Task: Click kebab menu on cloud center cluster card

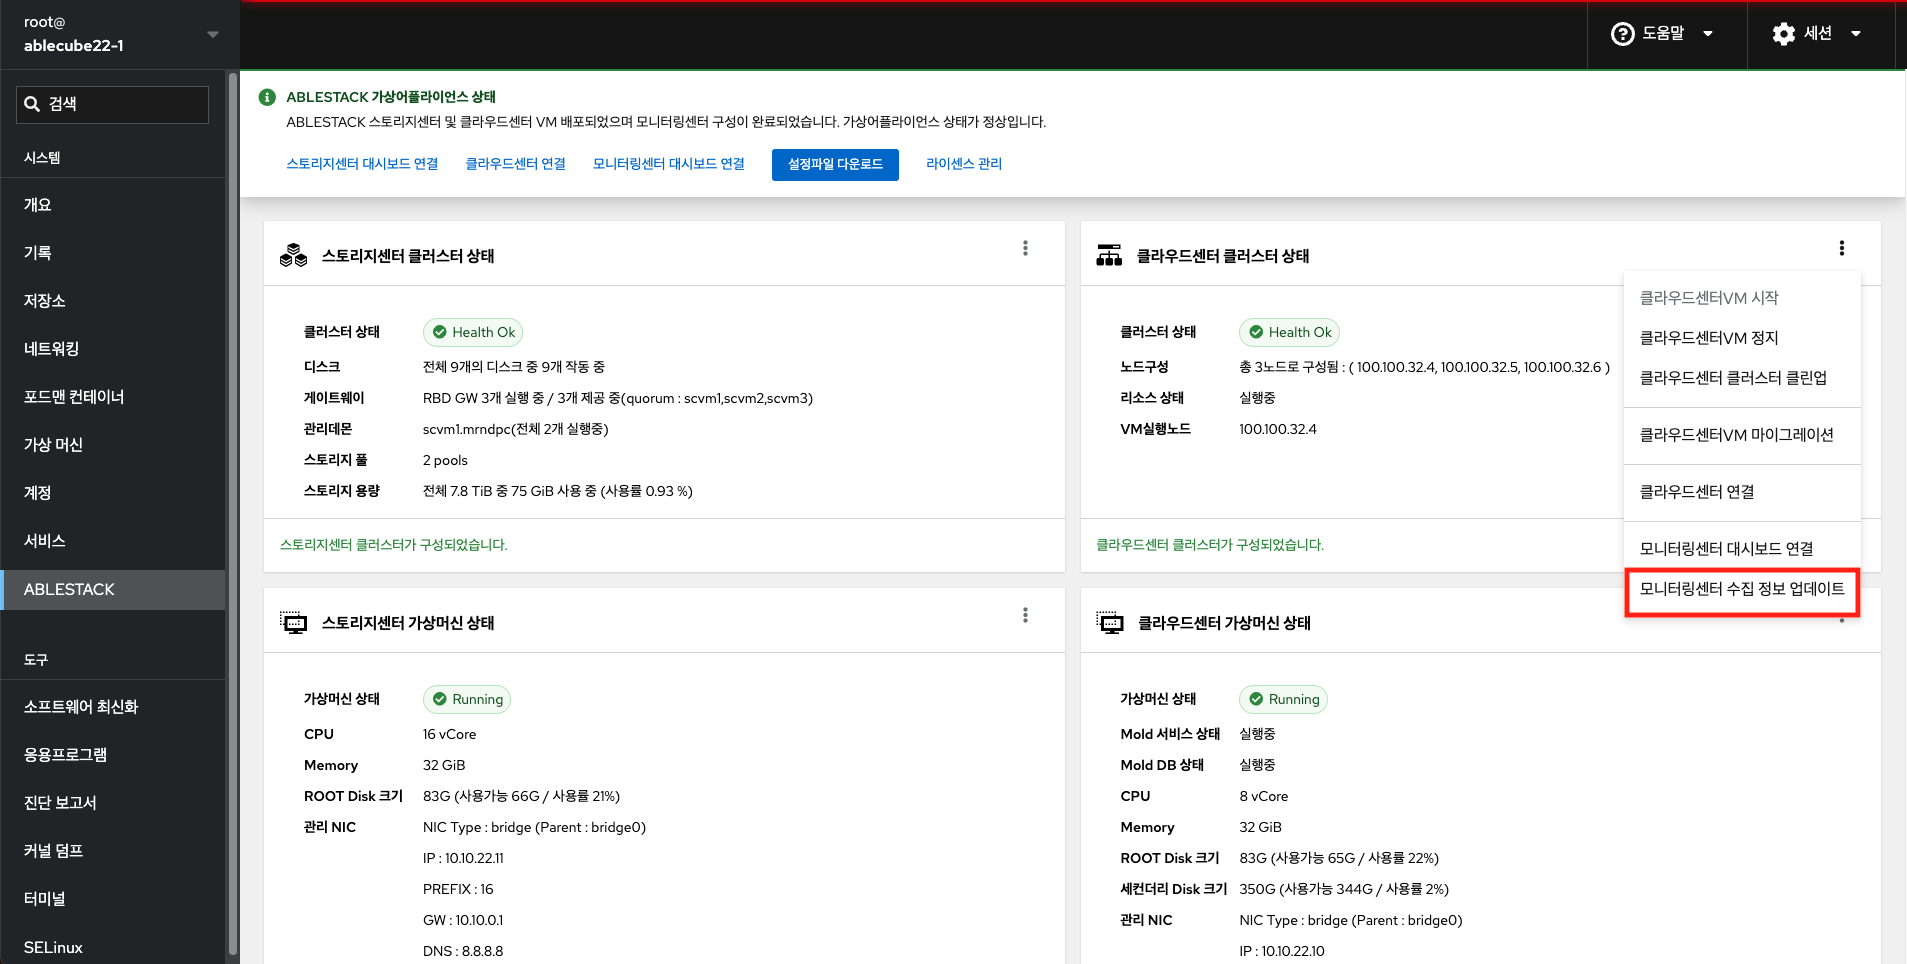Action: pyautogui.click(x=1841, y=248)
